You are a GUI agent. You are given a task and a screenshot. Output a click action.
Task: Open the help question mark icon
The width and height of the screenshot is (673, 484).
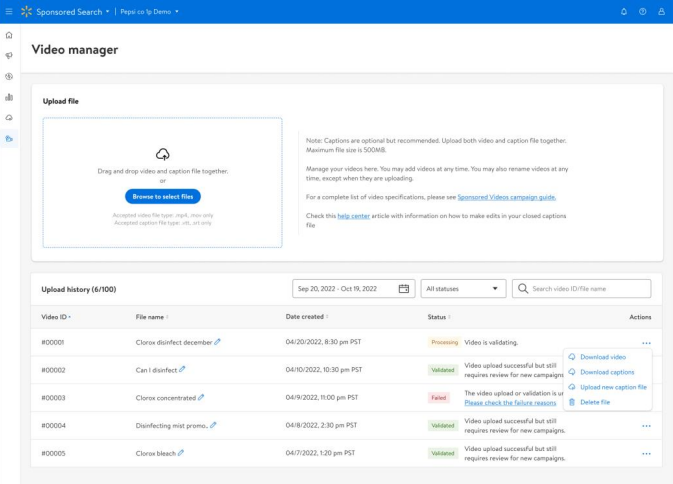pyautogui.click(x=642, y=11)
